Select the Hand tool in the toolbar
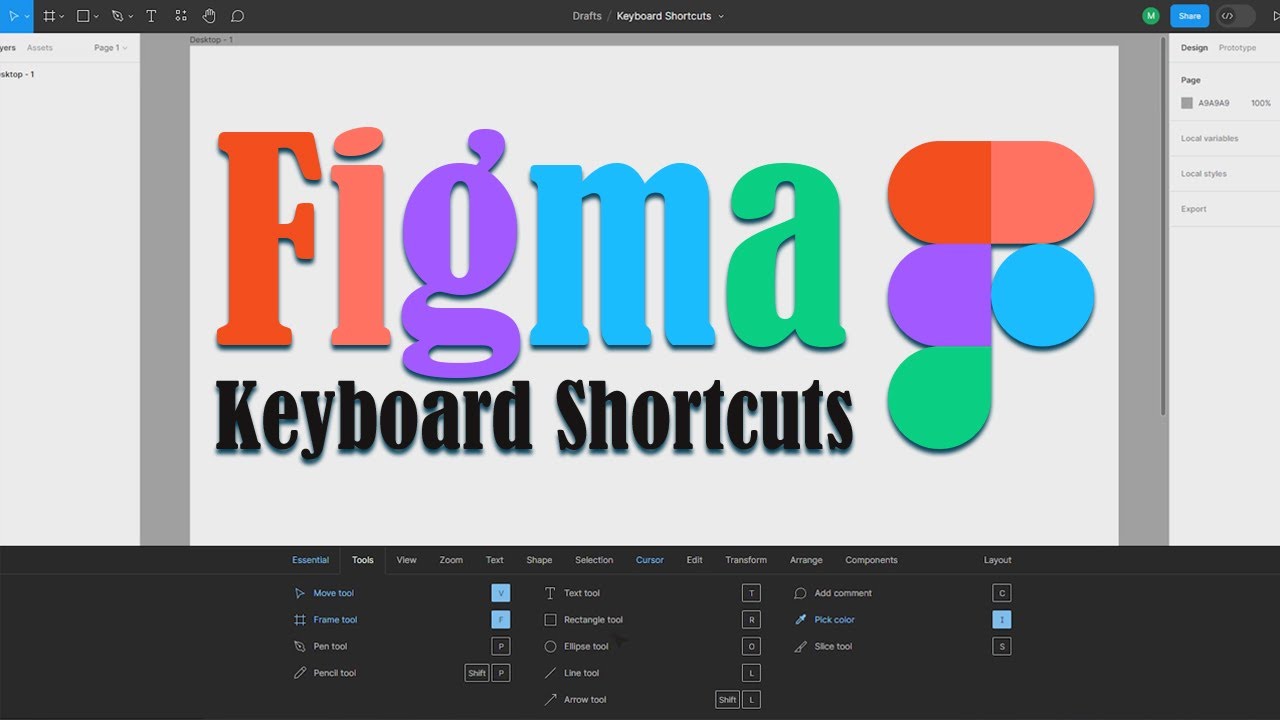Viewport: 1280px width, 720px height. tap(209, 16)
